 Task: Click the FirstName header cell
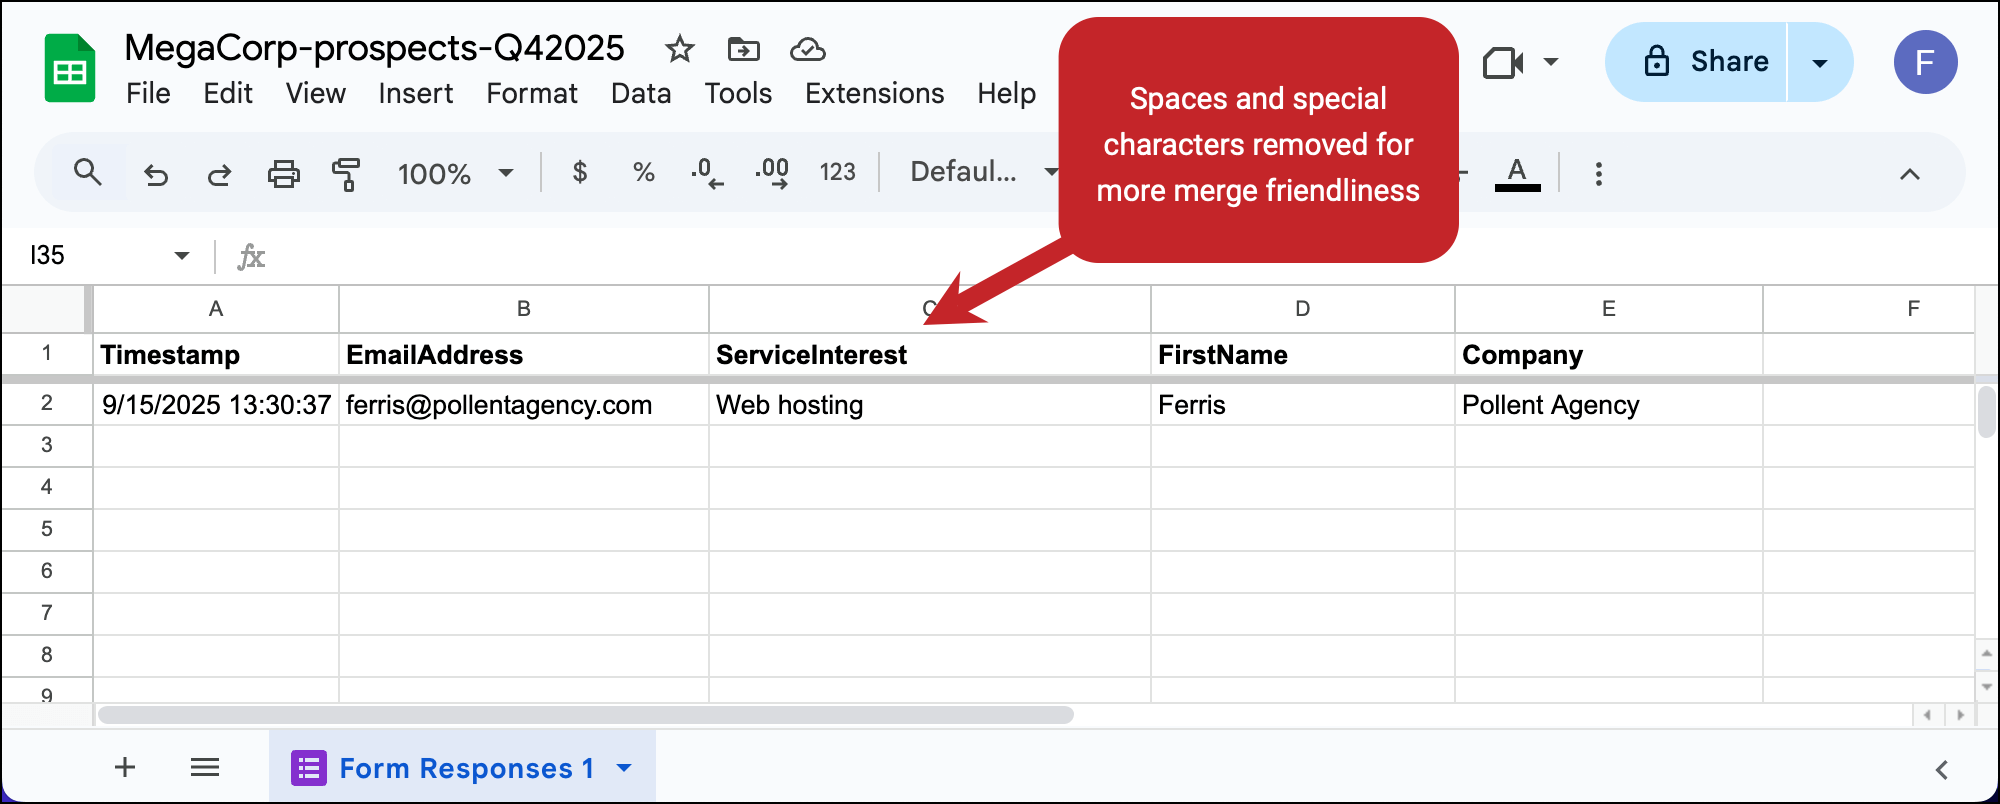point(1303,355)
